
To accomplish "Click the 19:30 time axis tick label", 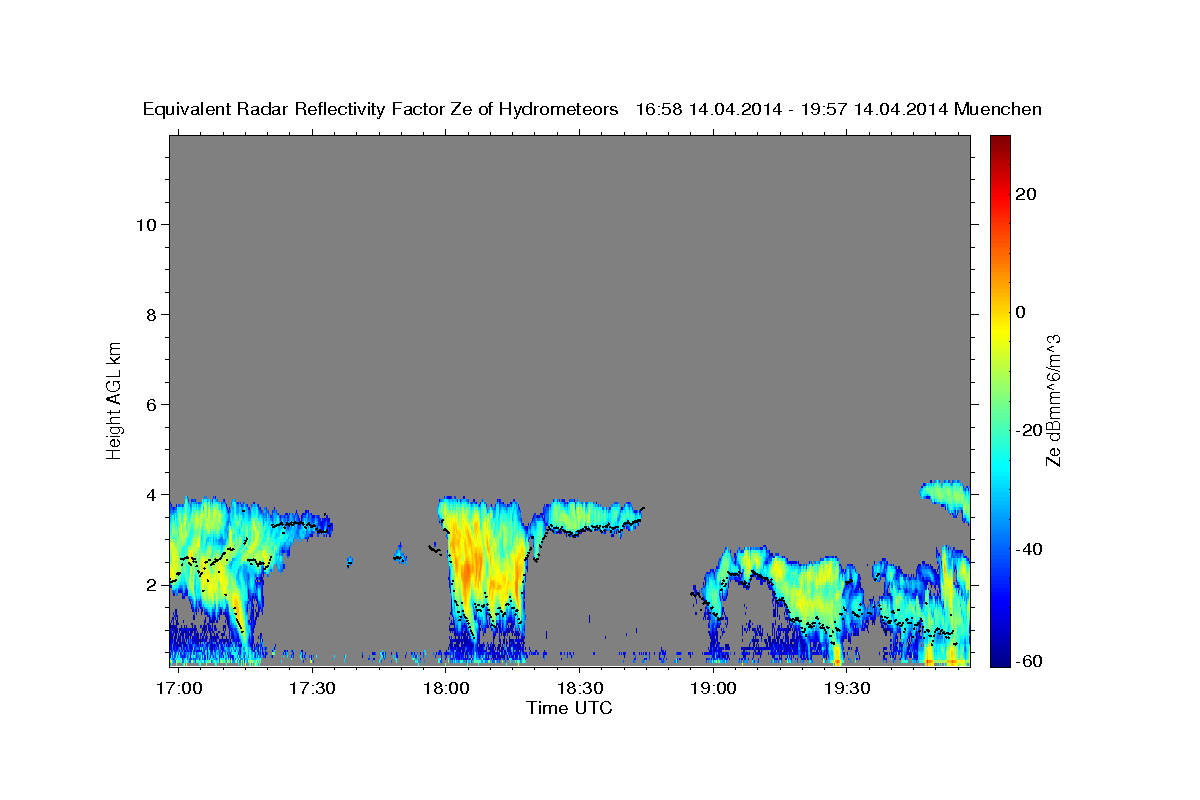I will (x=847, y=689).
